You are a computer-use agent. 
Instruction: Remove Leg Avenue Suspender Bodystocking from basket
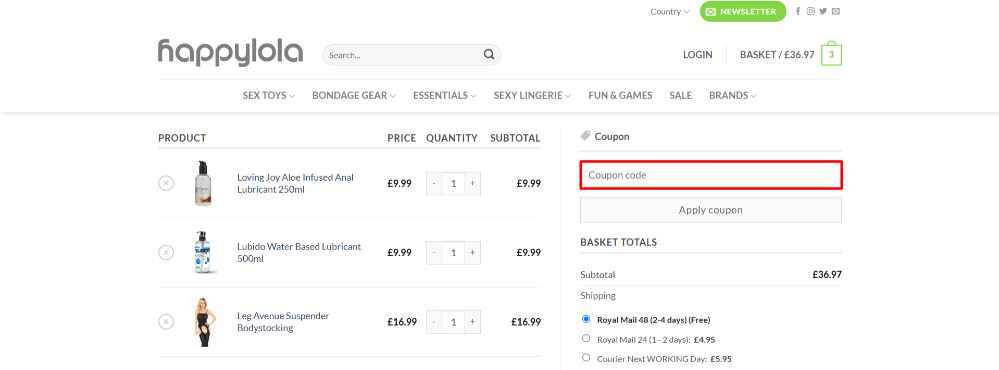tap(166, 322)
